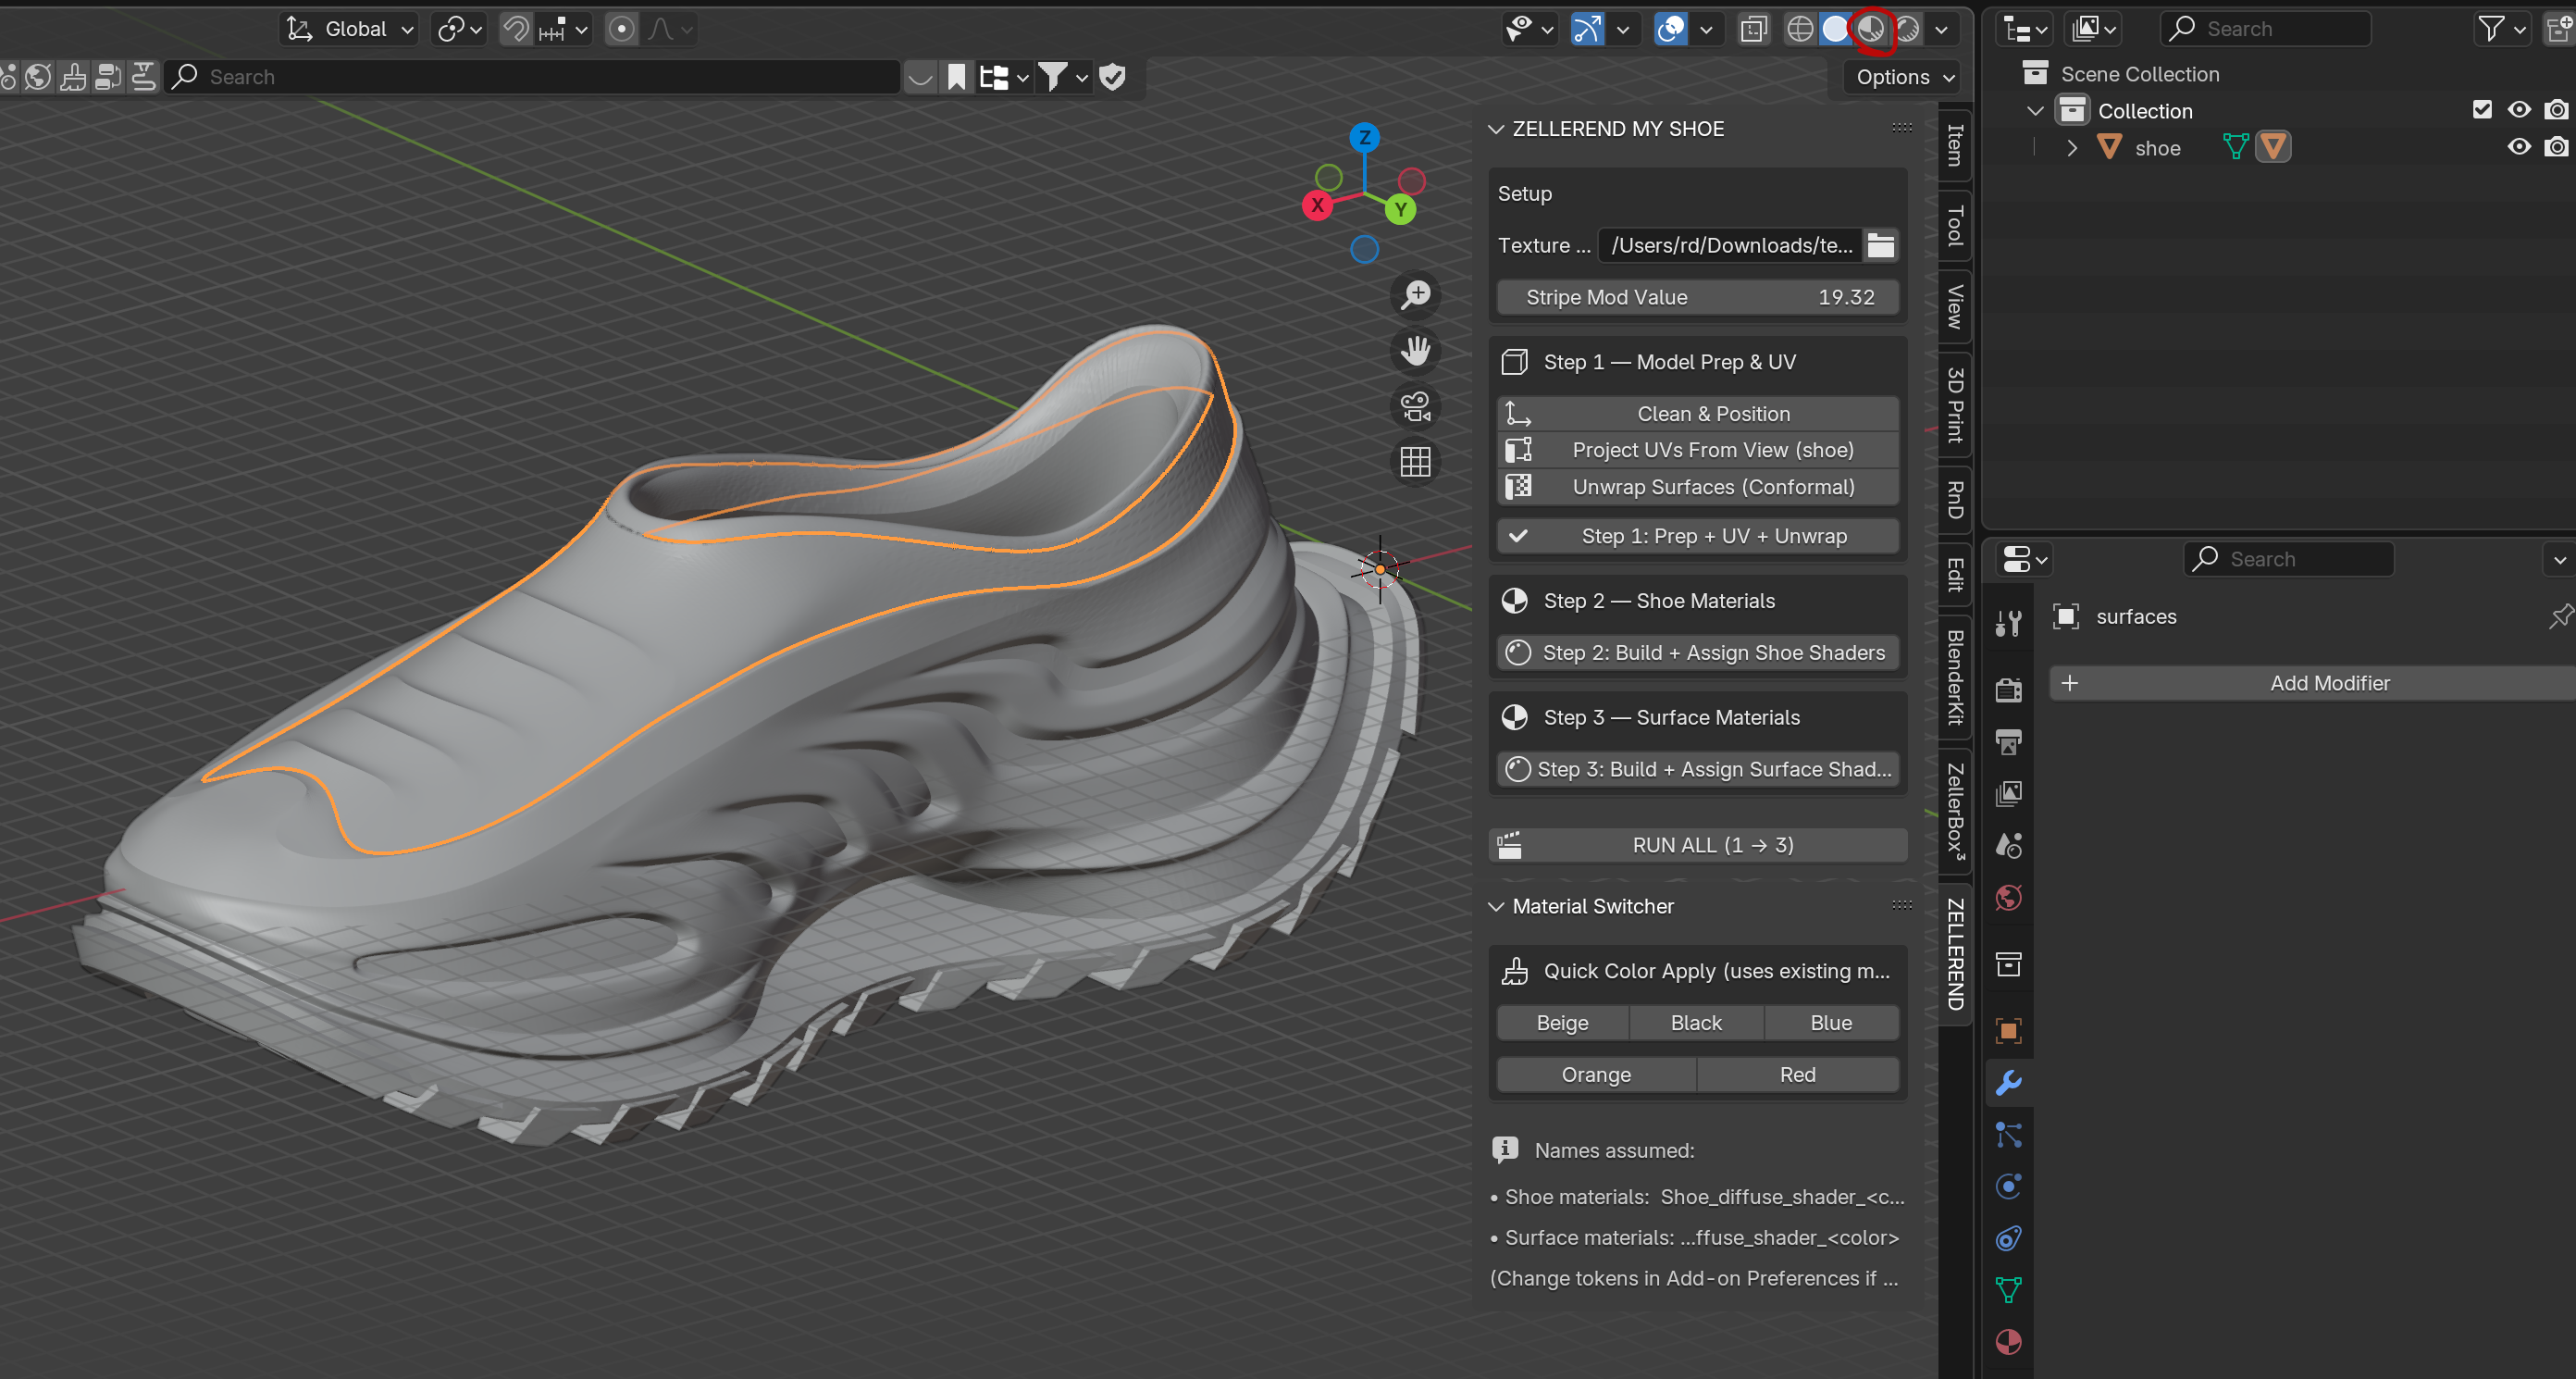The width and height of the screenshot is (2576, 1379).
Task: Uncheck Collection exclude checkbox
Action: click(2481, 110)
